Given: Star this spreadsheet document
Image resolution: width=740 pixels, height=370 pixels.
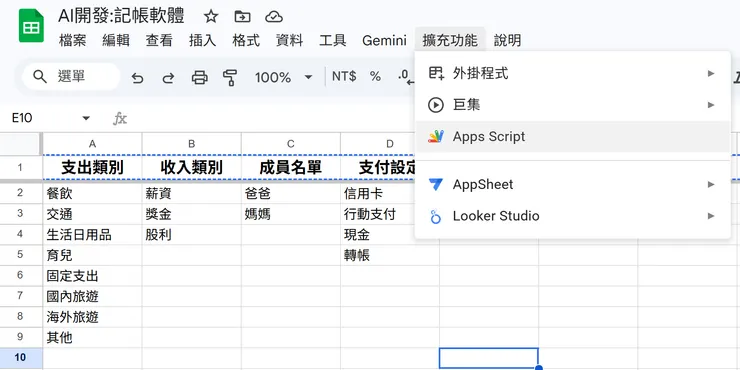Looking at the screenshot, I should click(x=211, y=17).
